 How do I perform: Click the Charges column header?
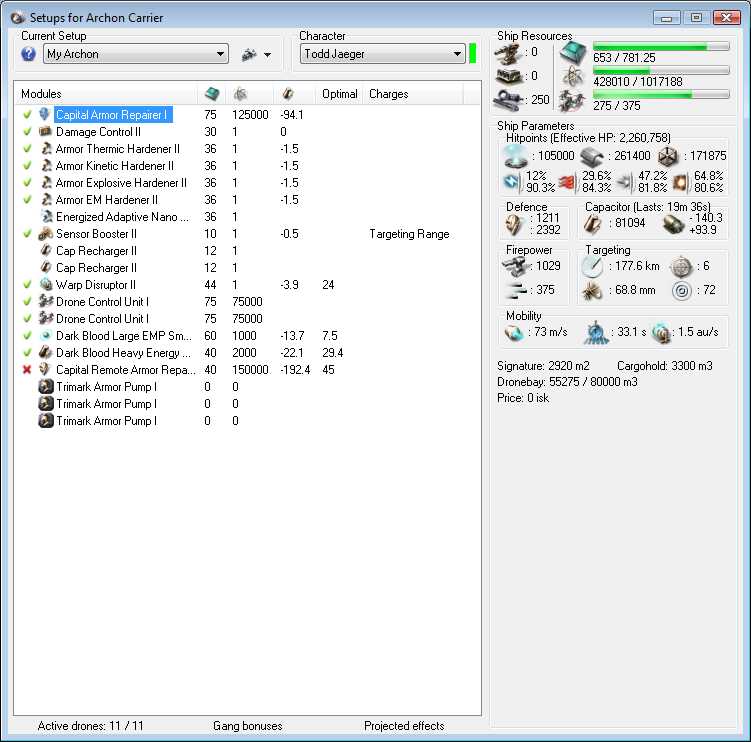pyautogui.click(x=388, y=94)
